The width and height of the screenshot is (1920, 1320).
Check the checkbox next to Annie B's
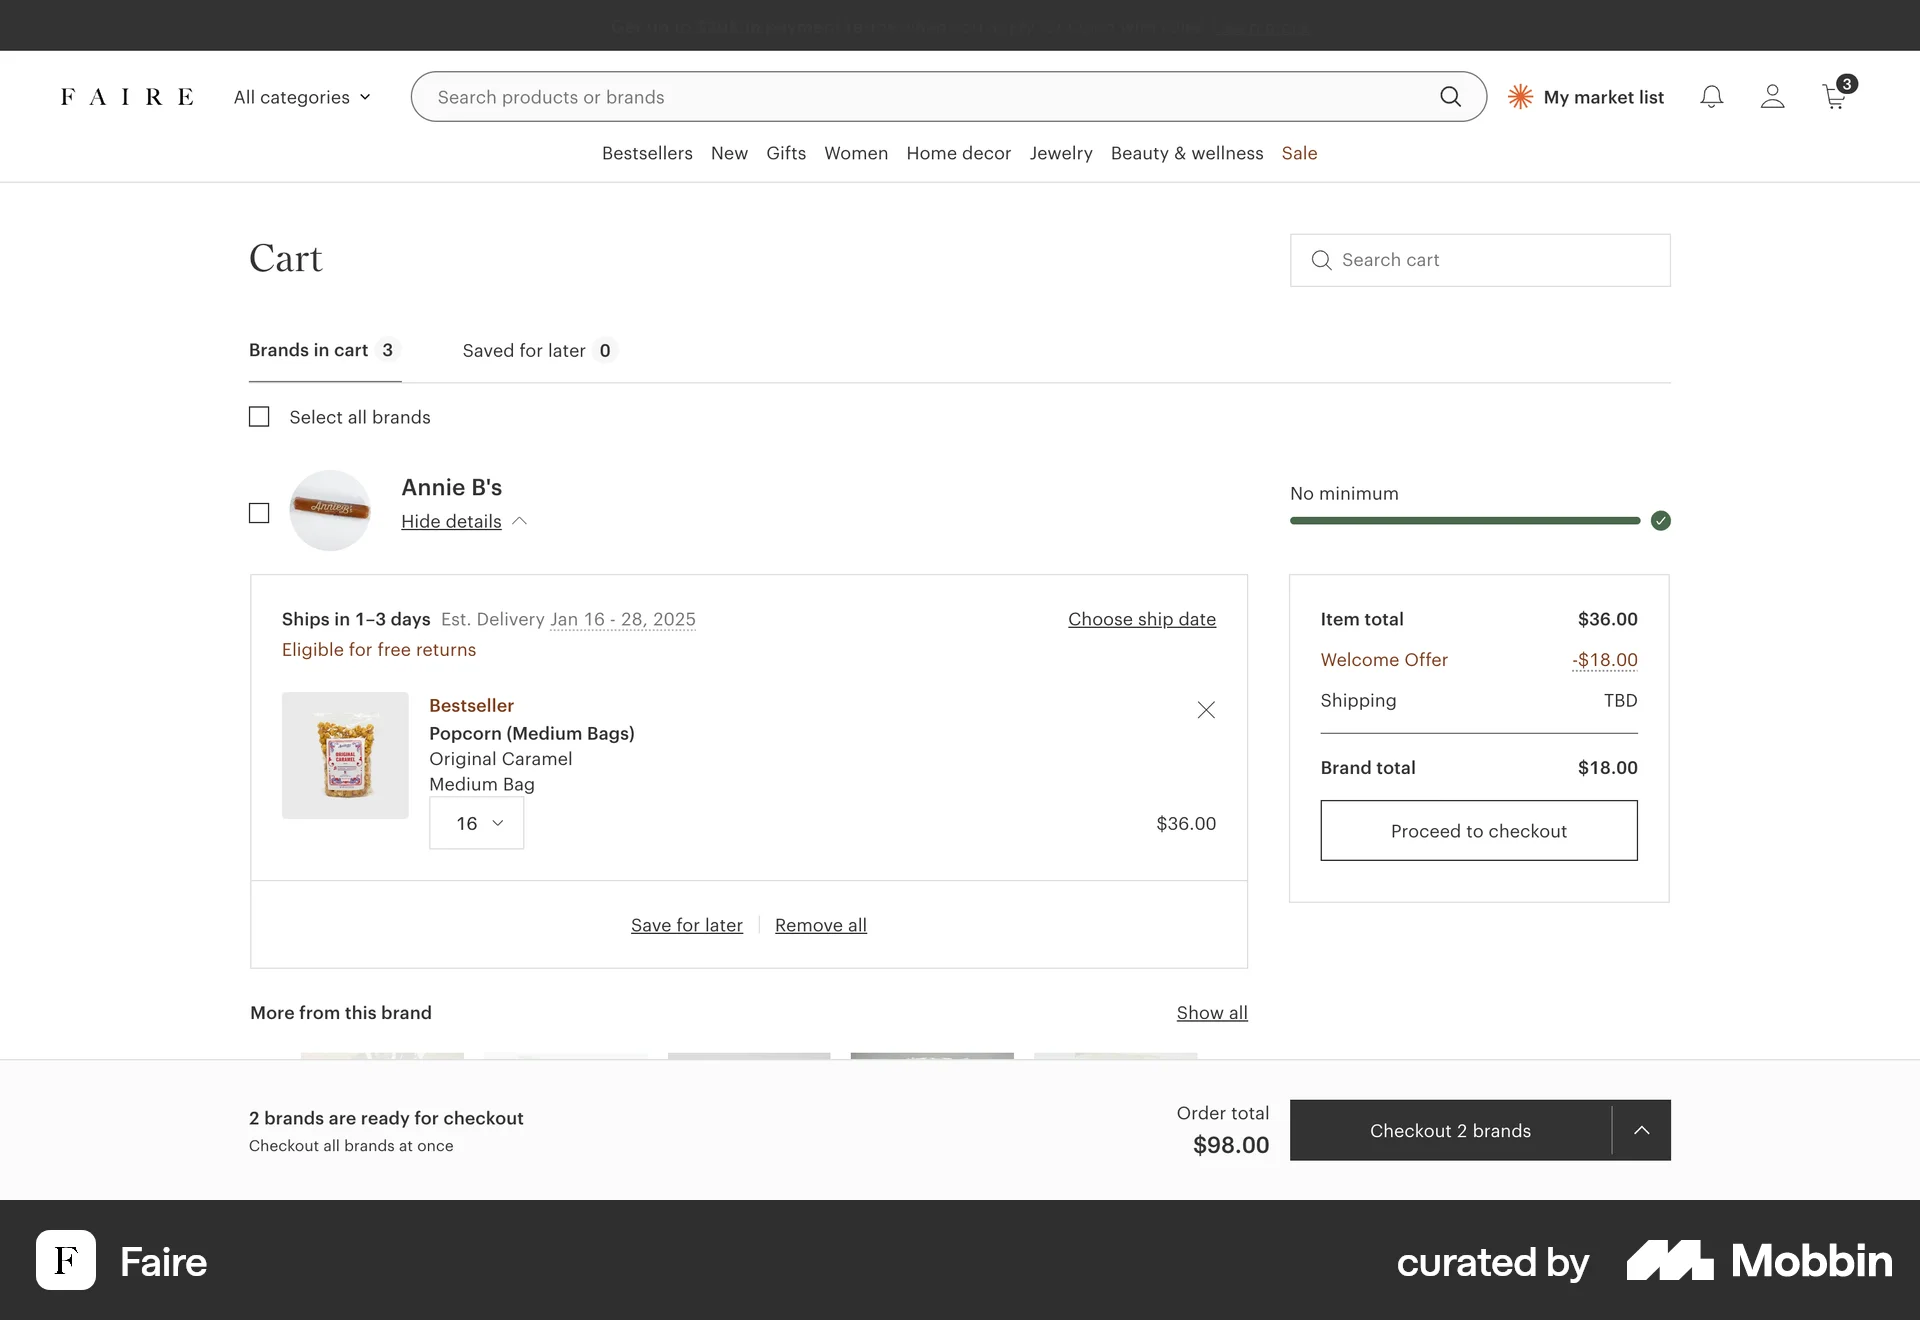(259, 513)
